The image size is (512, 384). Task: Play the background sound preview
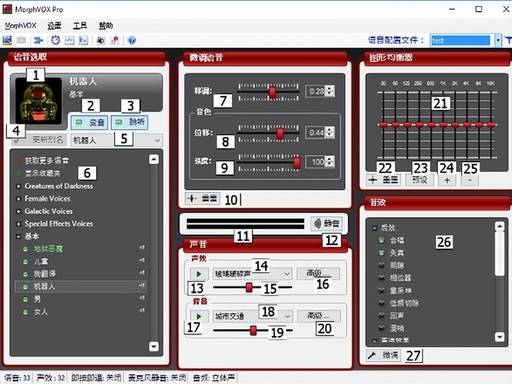click(x=199, y=316)
